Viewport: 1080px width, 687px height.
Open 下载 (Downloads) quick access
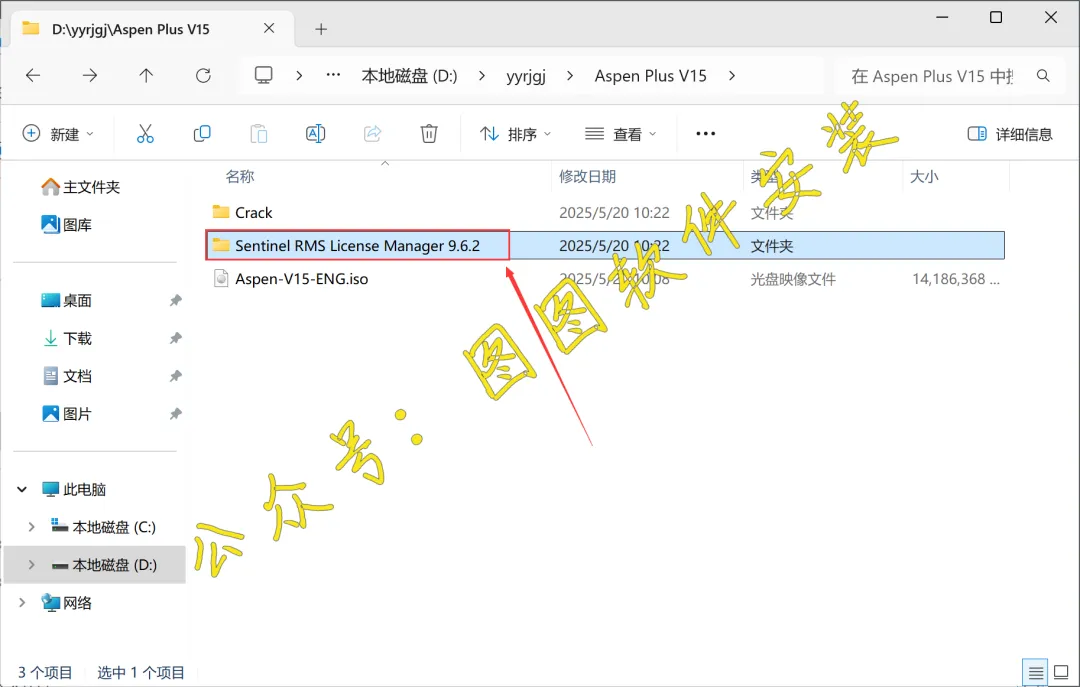point(67,338)
